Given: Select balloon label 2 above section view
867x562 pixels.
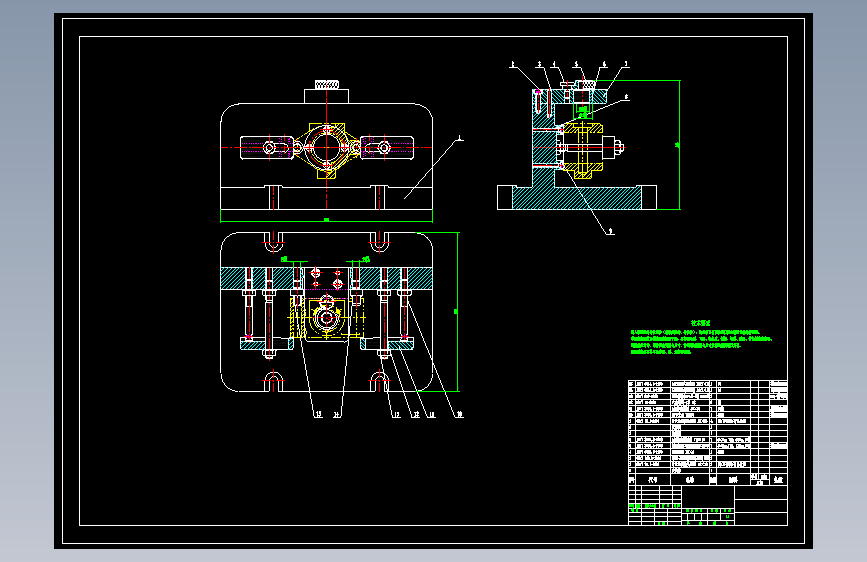Looking at the screenshot, I should click(513, 65).
